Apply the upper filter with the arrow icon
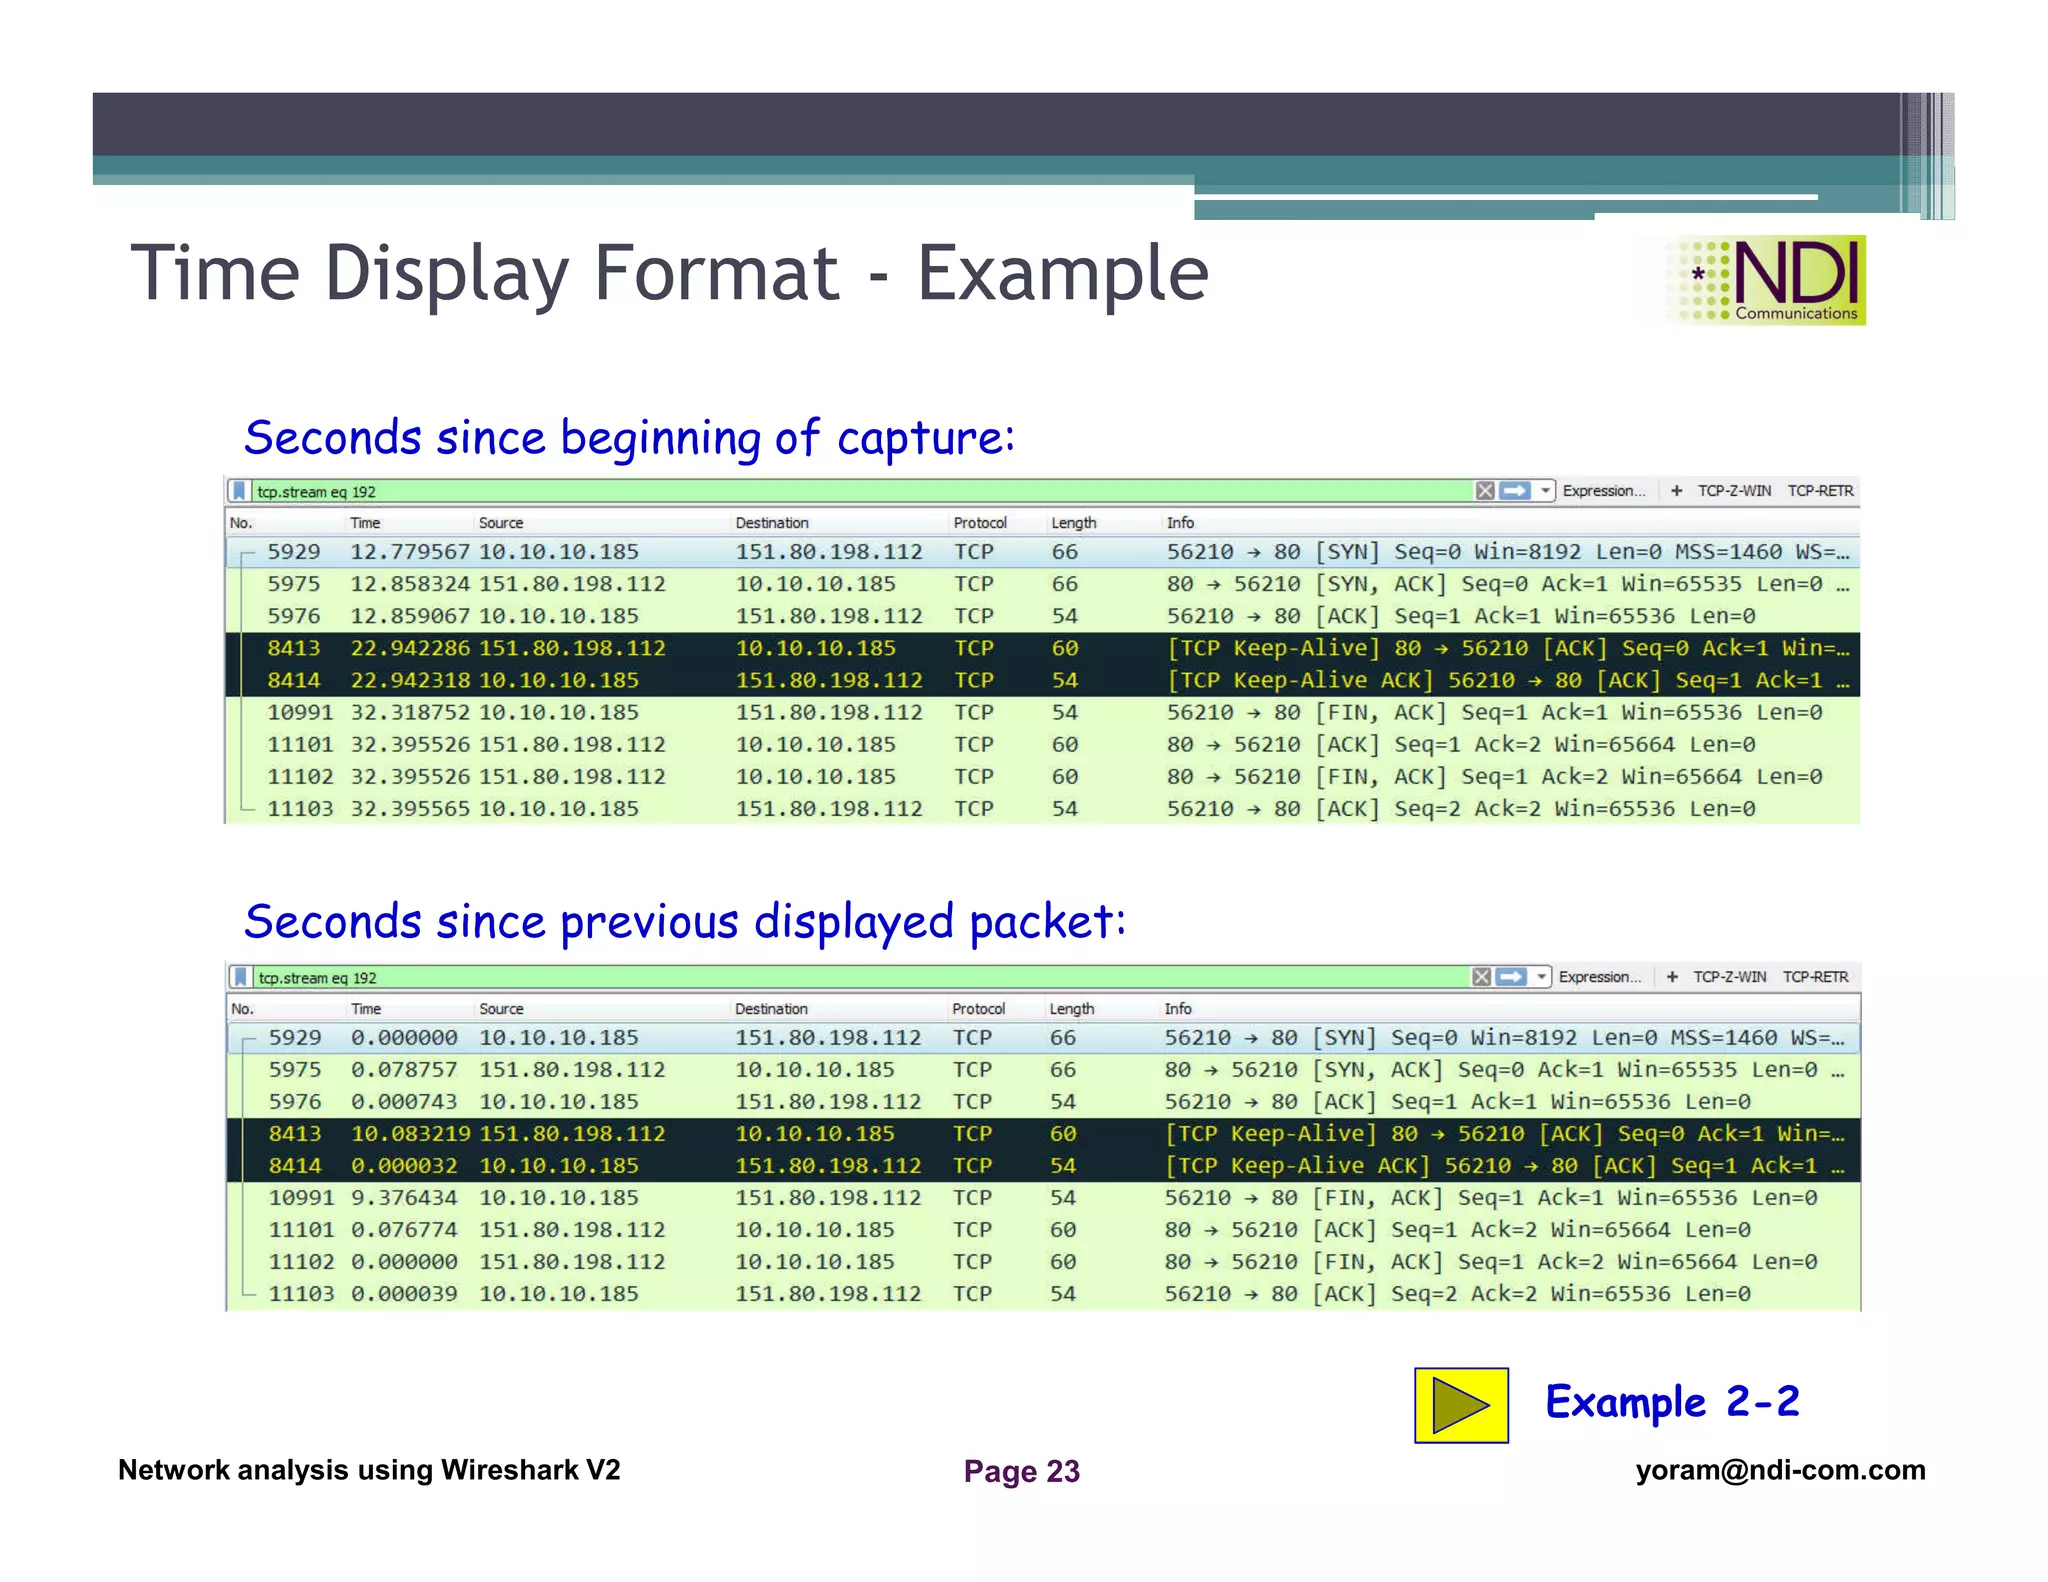Screen dimensions: 2048x1582 click(1515, 490)
